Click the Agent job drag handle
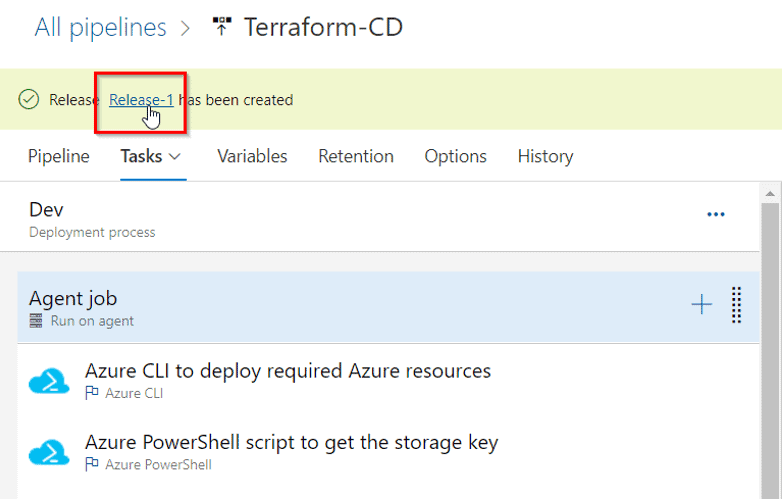Screen dimensions: 782x502 click(x=736, y=306)
